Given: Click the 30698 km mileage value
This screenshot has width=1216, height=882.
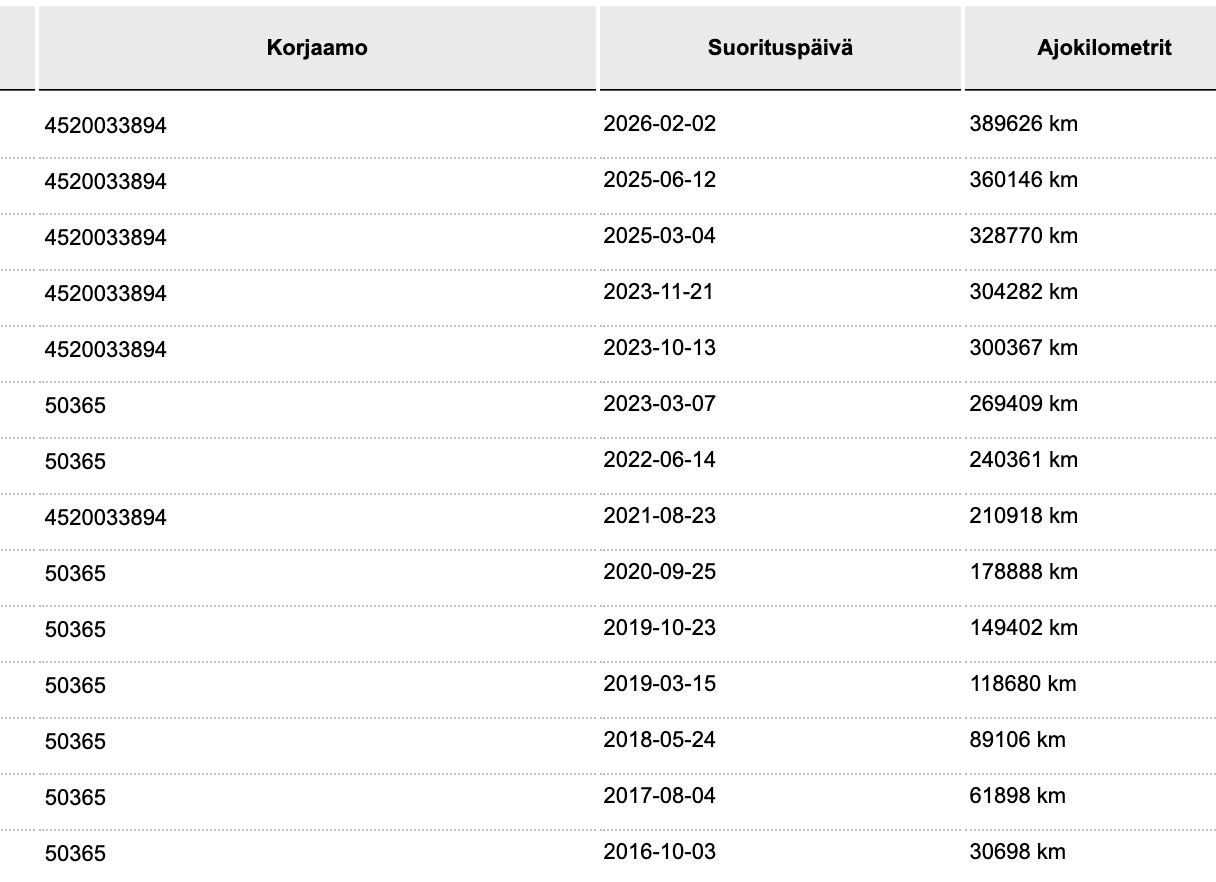Looking at the screenshot, I should (x=1018, y=852).
